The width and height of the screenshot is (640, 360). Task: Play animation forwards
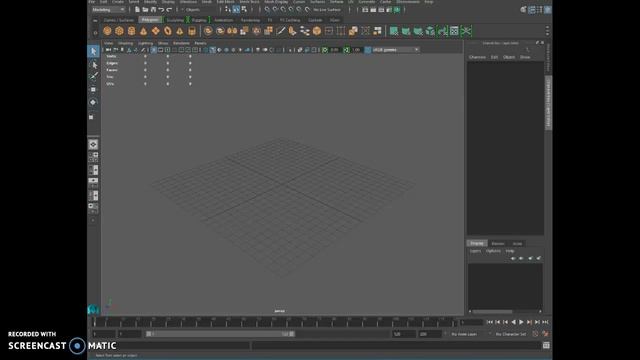coord(521,322)
